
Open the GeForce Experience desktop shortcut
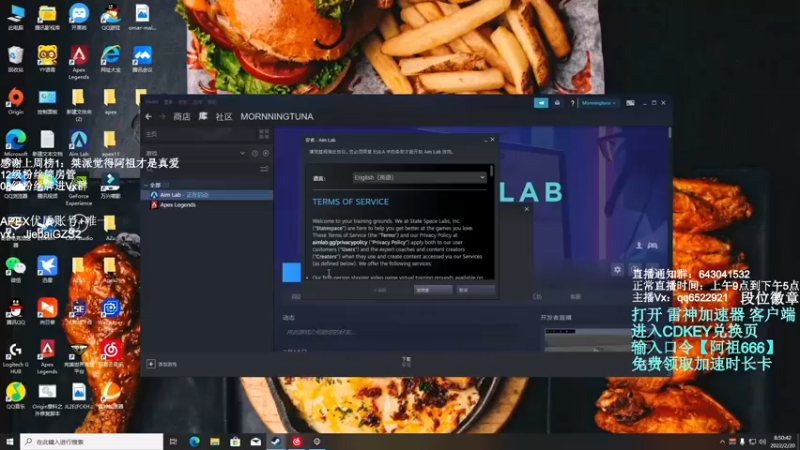[79, 191]
